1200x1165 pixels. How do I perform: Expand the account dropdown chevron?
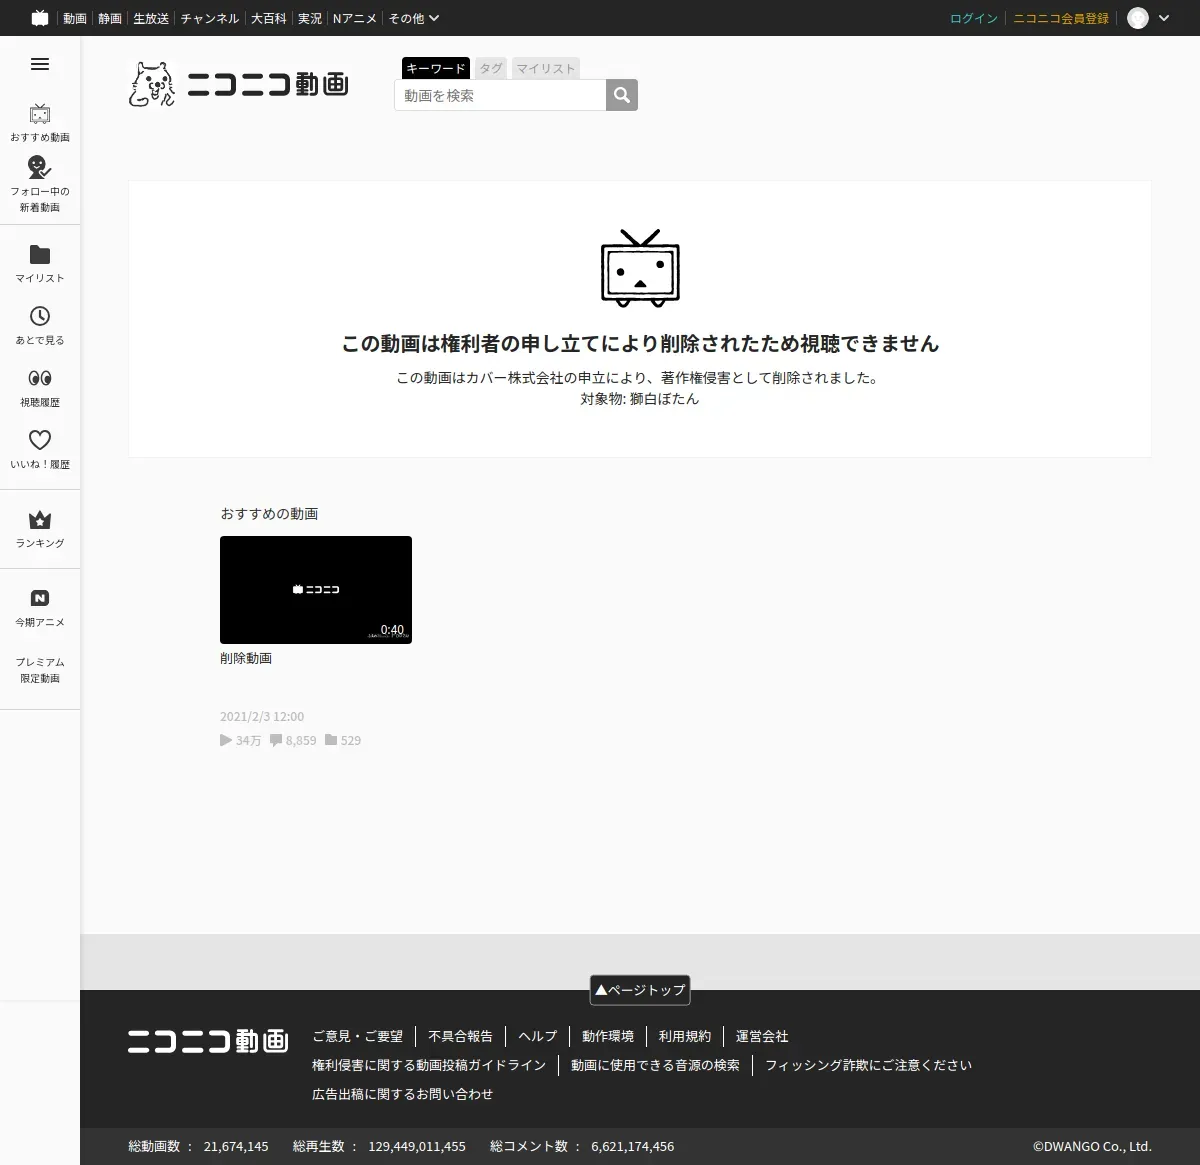[x=1164, y=18]
